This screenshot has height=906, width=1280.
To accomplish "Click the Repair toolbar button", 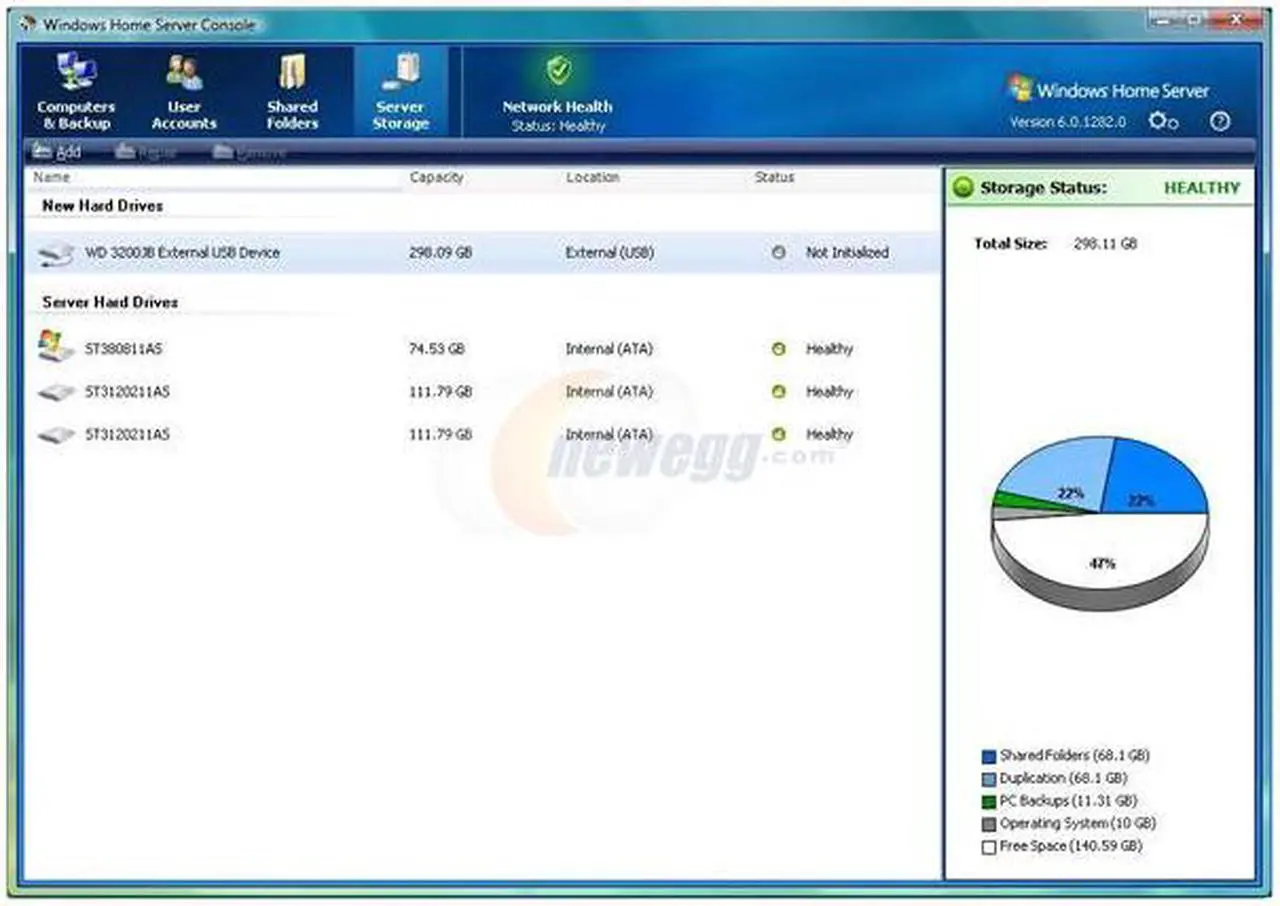I will [x=146, y=152].
